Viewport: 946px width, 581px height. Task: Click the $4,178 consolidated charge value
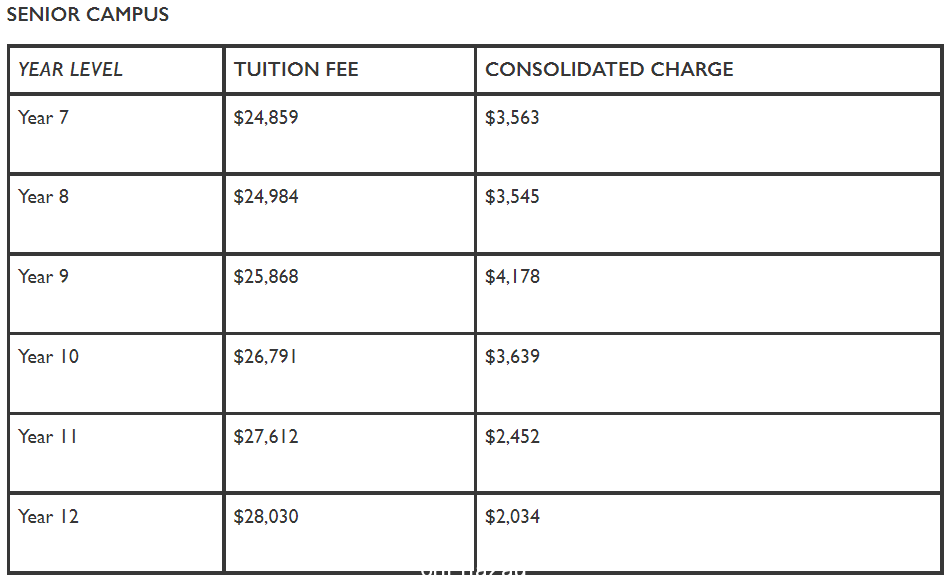(x=512, y=276)
